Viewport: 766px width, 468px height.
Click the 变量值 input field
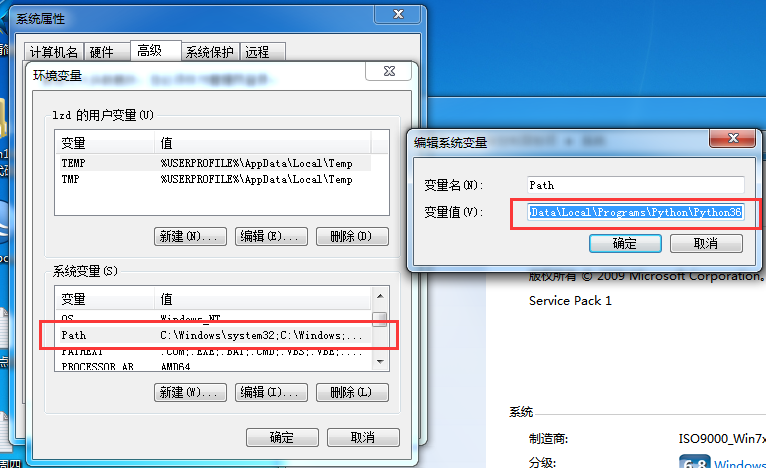[x=636, y=212]
